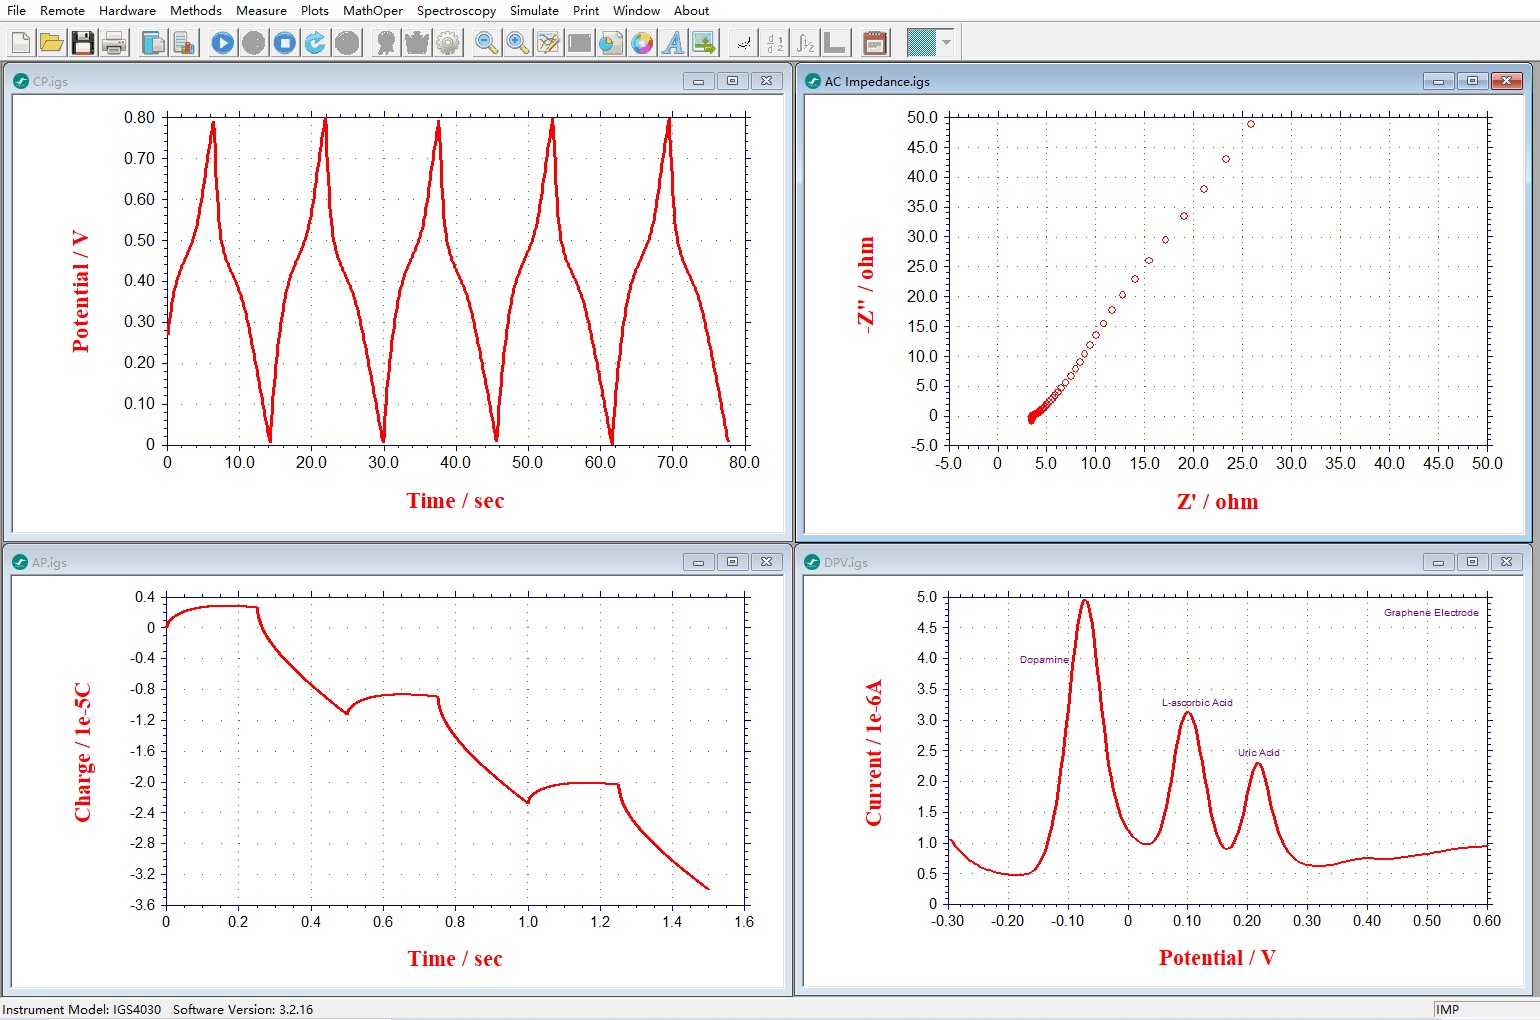Open the About menu
The height and width of the screenshot is (1020, 1540).
(691, 11)
